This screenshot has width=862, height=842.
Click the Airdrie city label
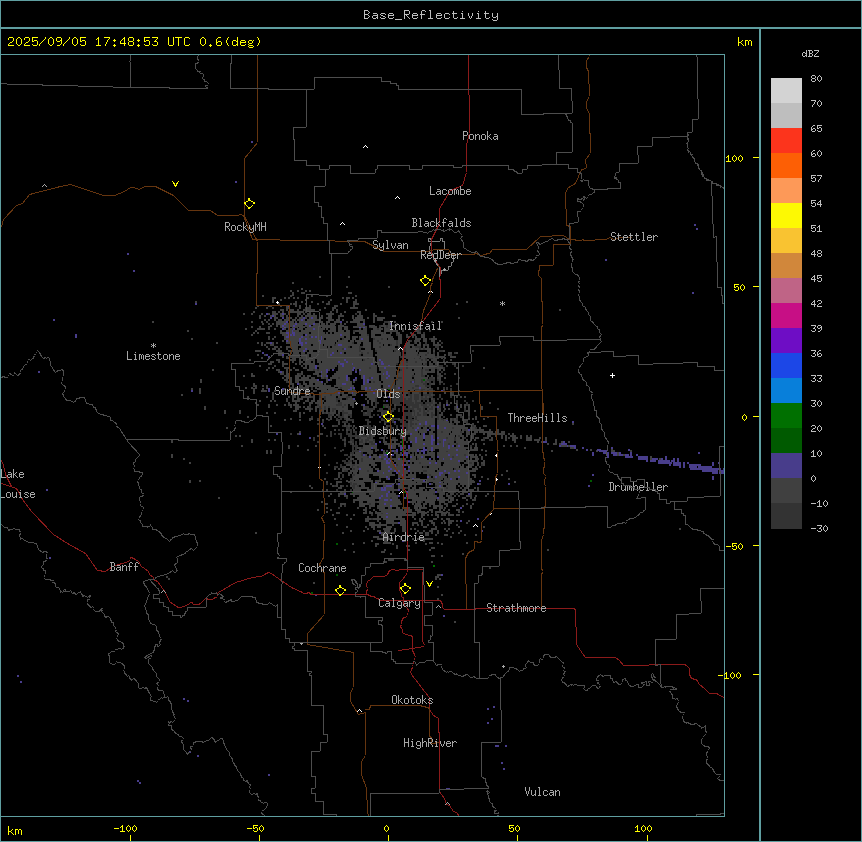[403, 537]
